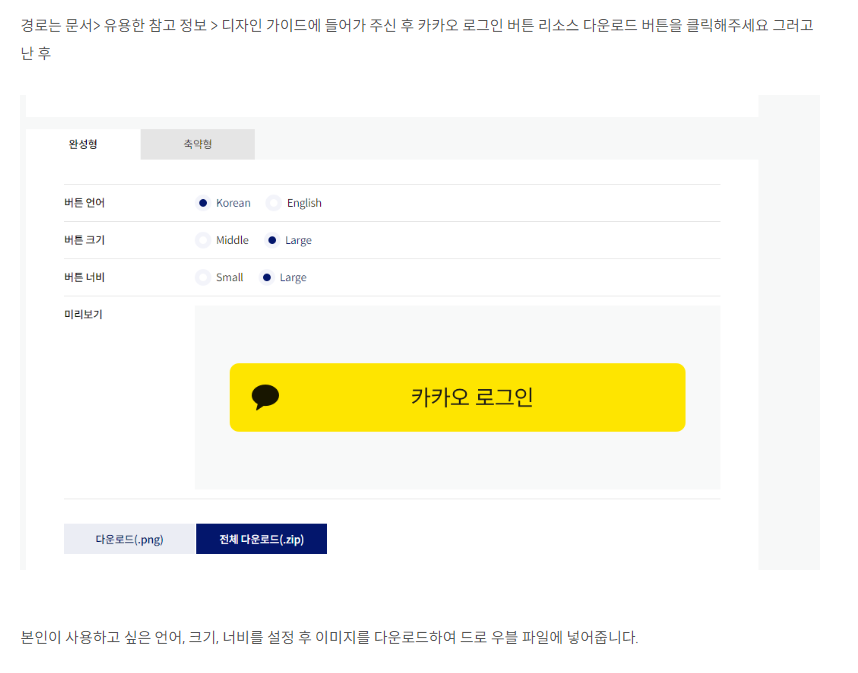The height and width of the screenshot is (673, 858).
Task: Click the 다운로드(.png) button
Action: (x=130, y=539)
